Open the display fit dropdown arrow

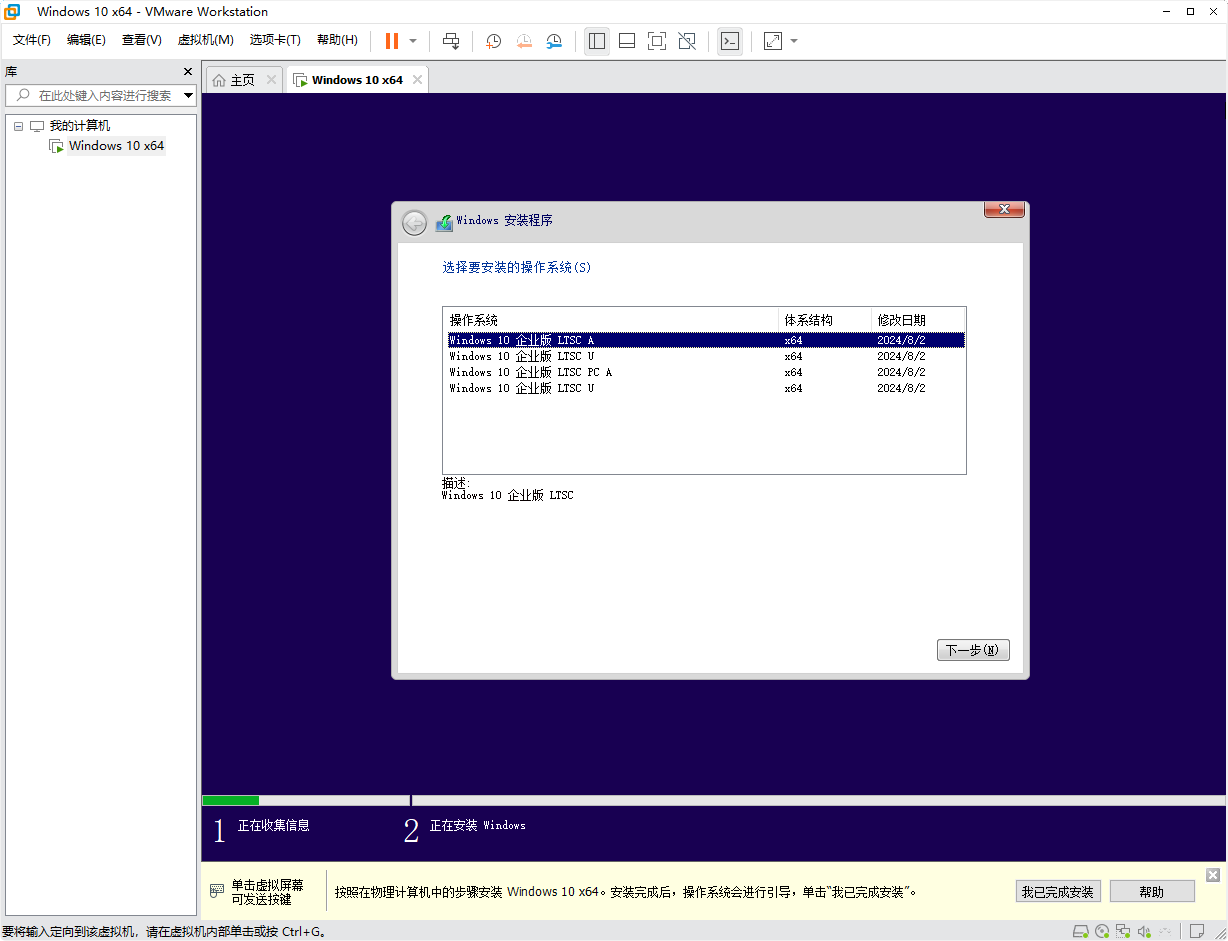[793, 41]
